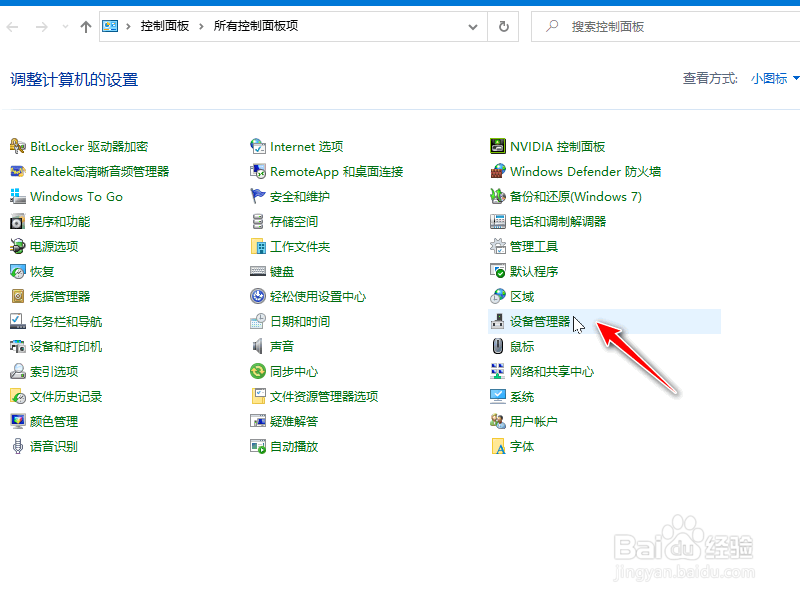800x600 pixels.
Task: Click the 文件历史记录 icon
Action: [x=17, y=396]
